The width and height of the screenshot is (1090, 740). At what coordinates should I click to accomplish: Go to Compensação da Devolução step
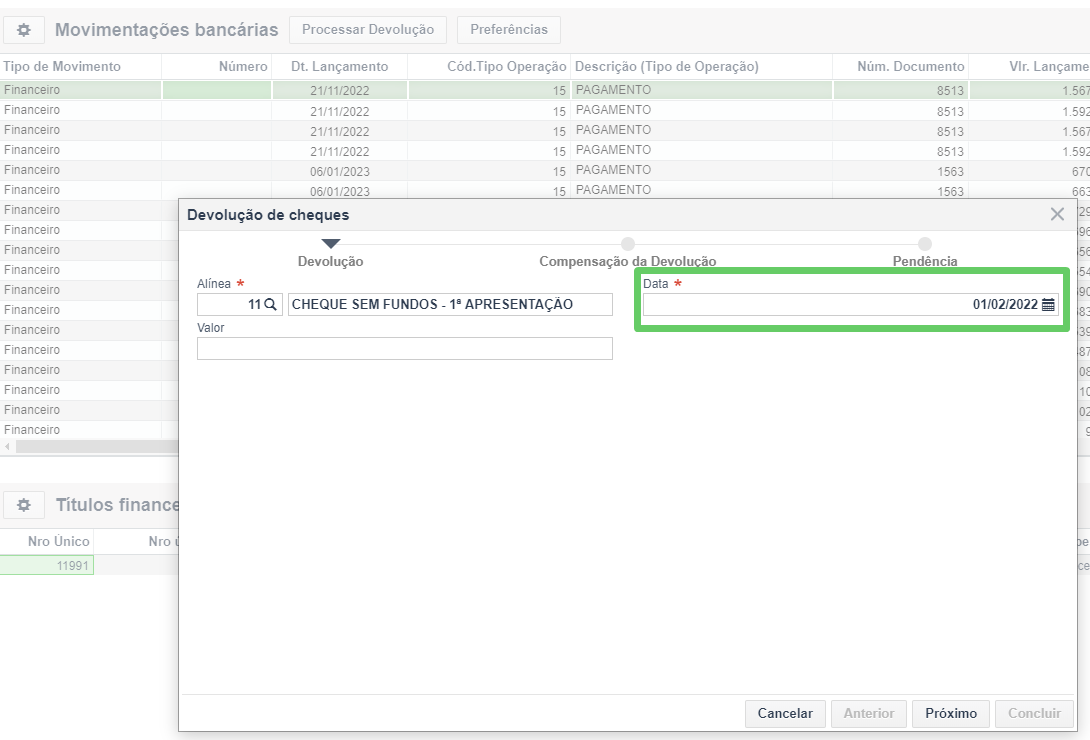627,244
